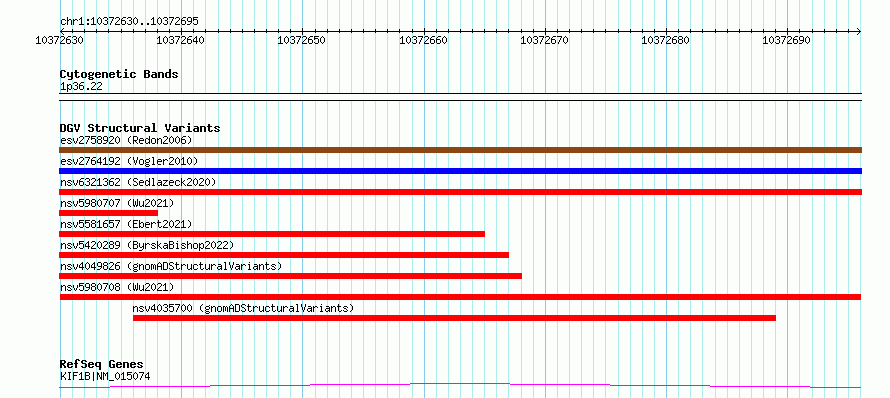Click the RefSeq Genes track heading
The width and height of the screenshot is (890, 398).
pyautogui.click(x=102, y=365)
